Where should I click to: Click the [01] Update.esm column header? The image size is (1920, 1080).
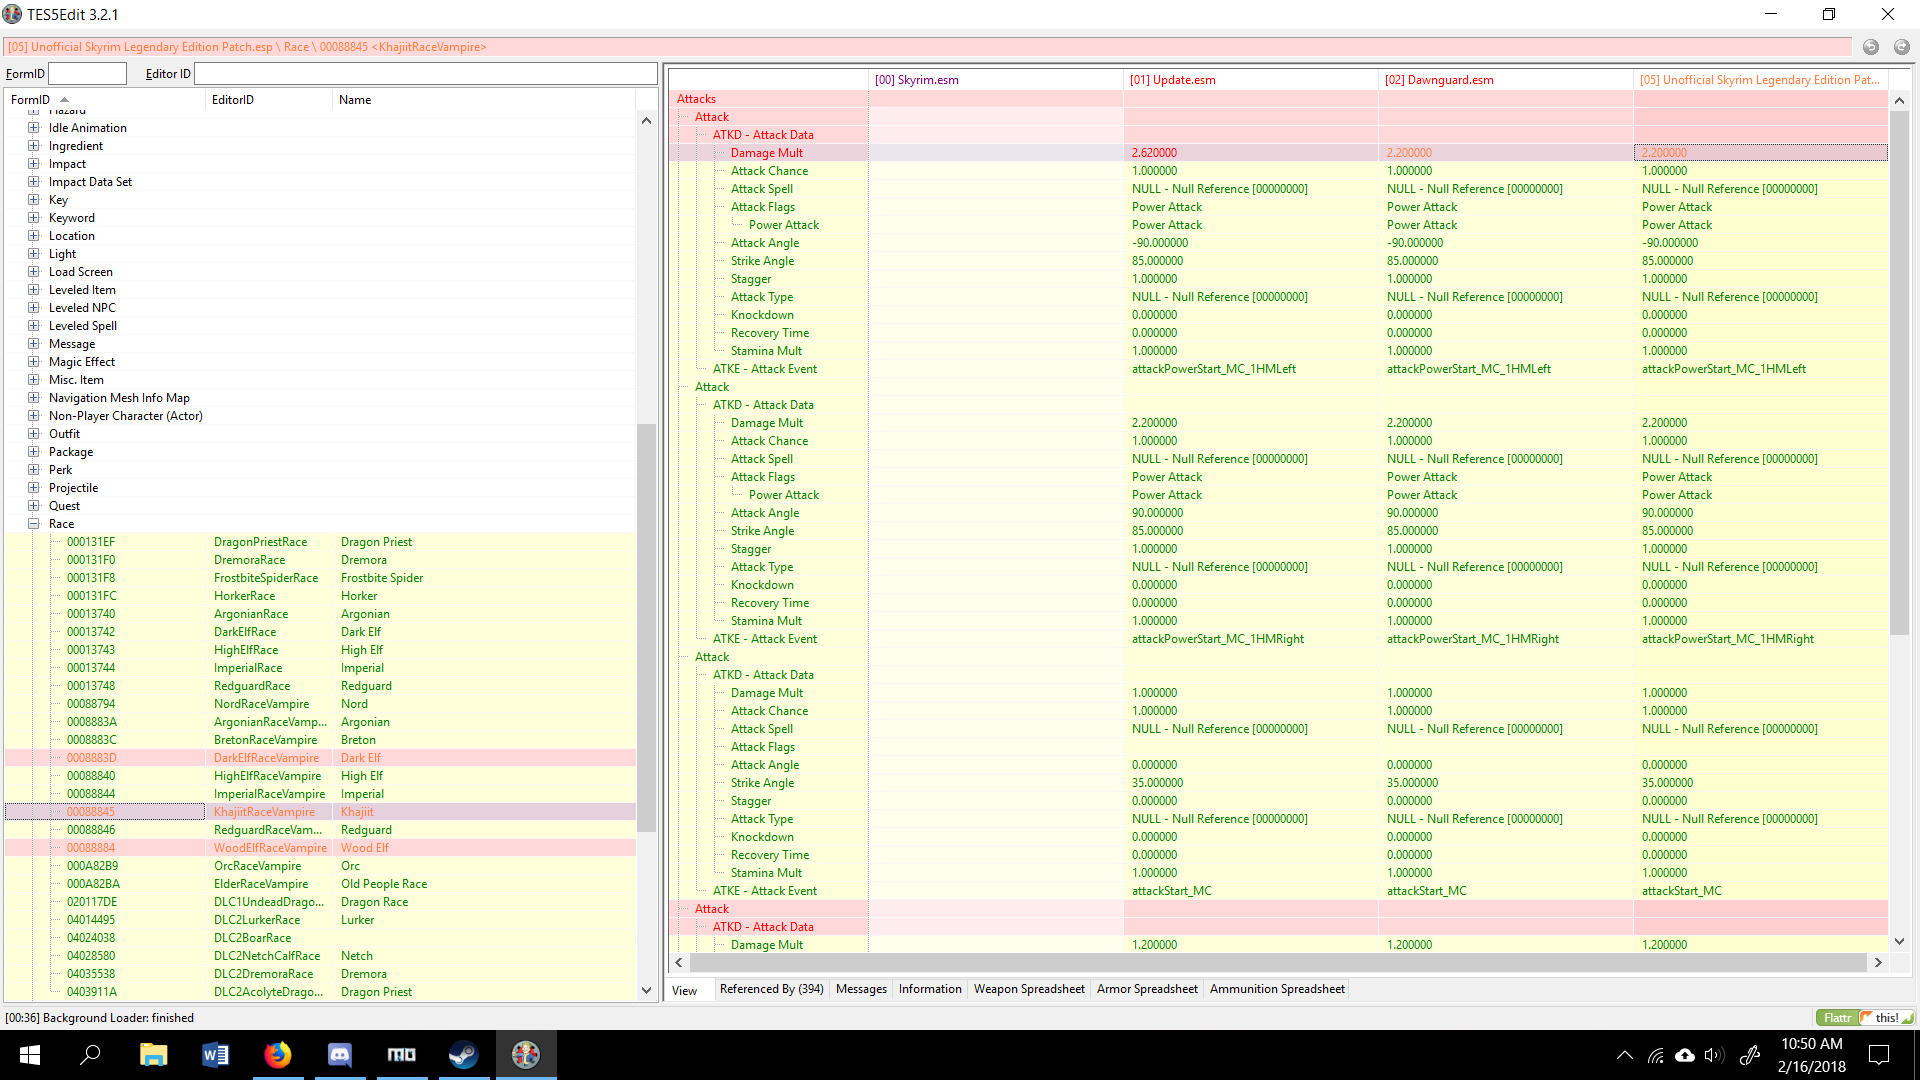(x=1251, y=80)
